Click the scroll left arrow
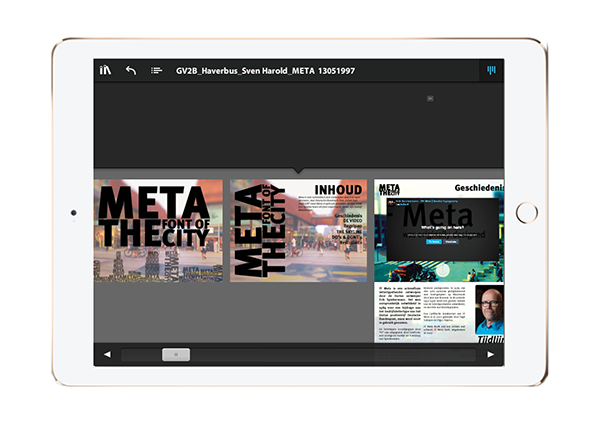Viewport: 600px width, 424px height. pyautogui.click(x=108, y=354)
